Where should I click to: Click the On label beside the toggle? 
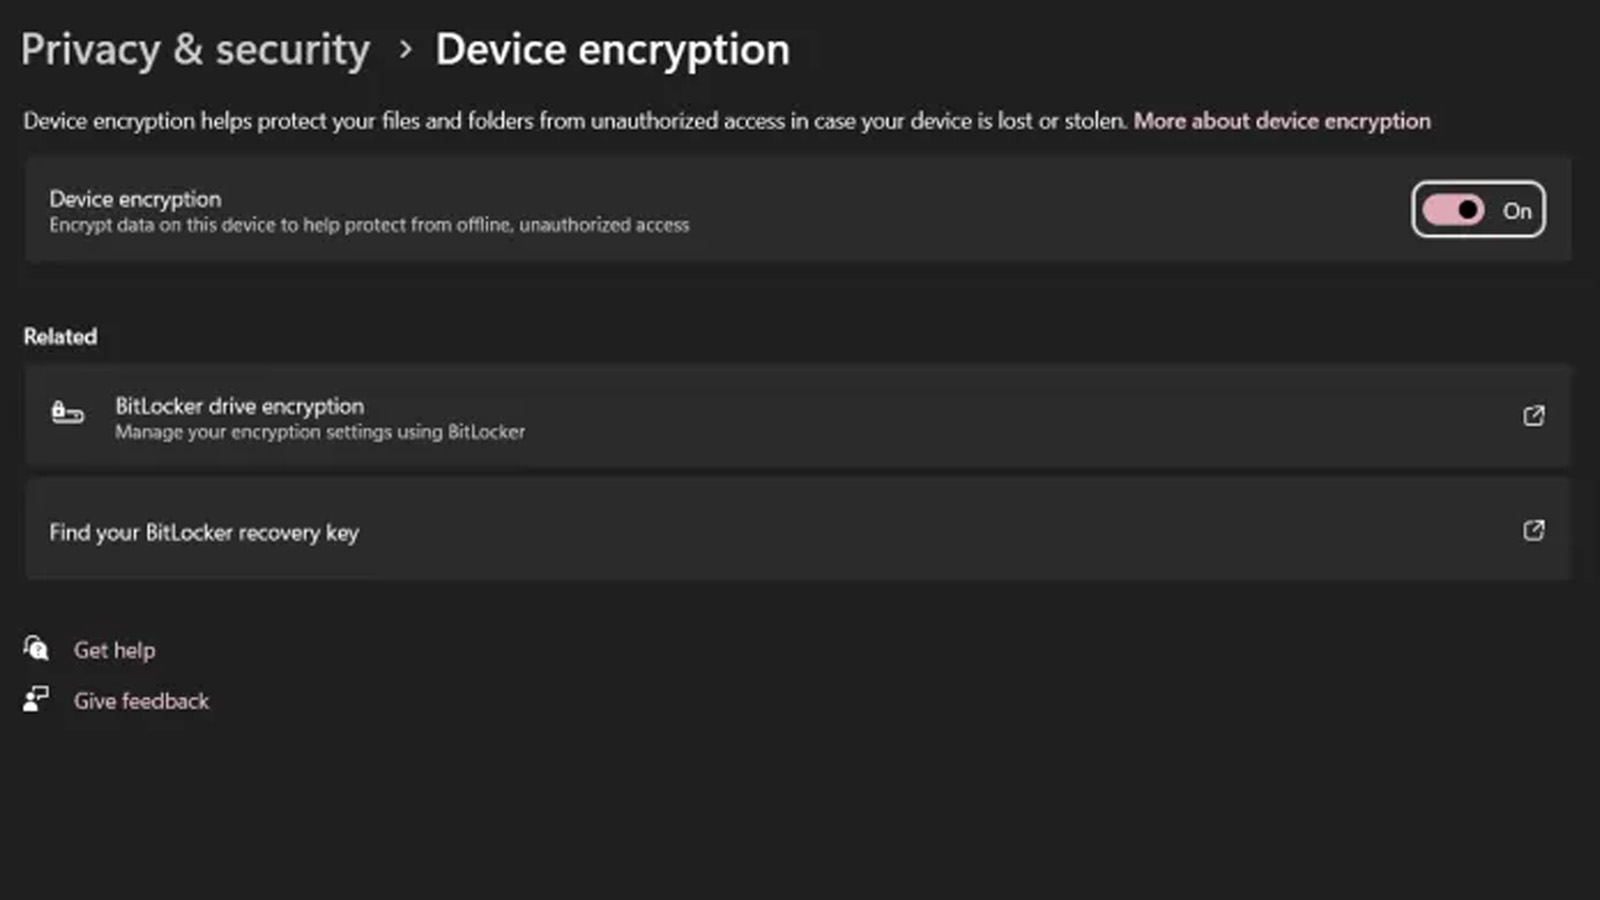click(x=1517, y=211)
